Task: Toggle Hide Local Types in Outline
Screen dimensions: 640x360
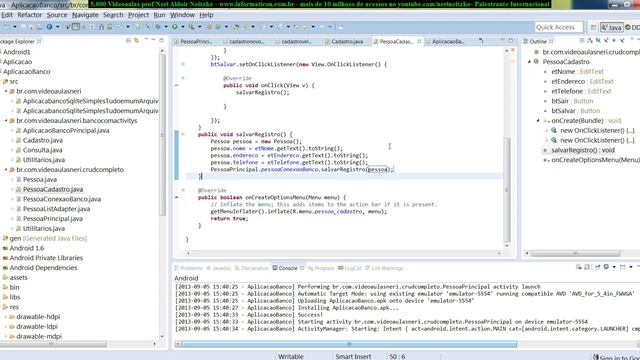Action: pyautogui.click(x=622, y=40)
